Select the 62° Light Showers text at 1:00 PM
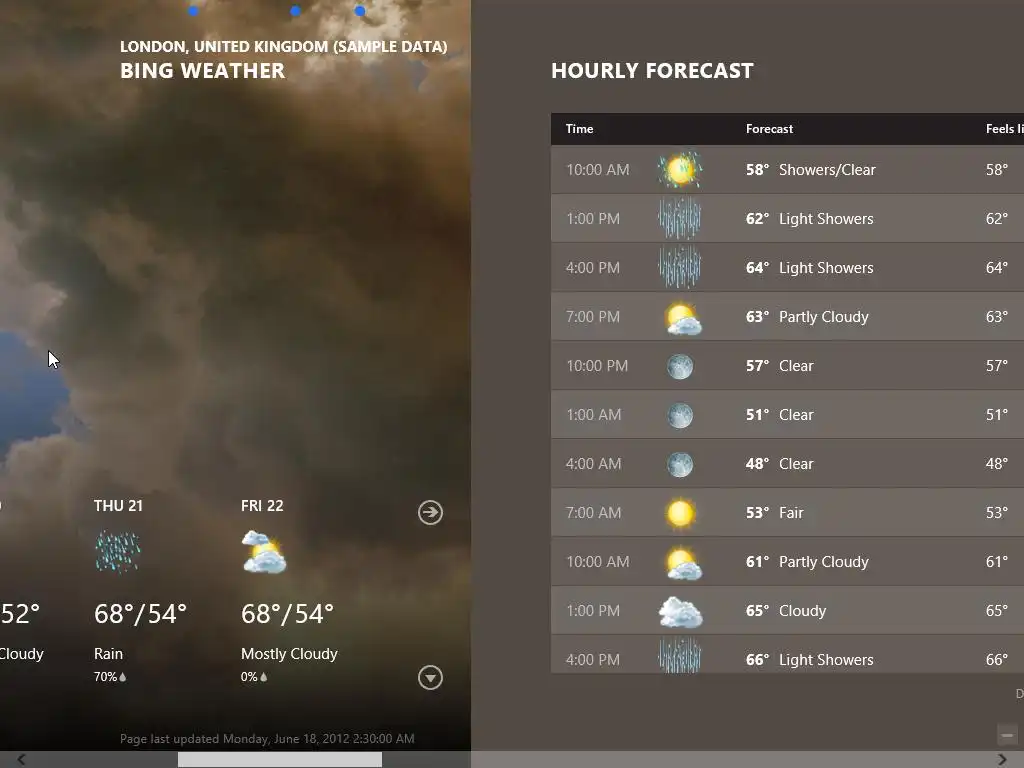Screen dimensions: 1024x768 click(x=810, y=219)
